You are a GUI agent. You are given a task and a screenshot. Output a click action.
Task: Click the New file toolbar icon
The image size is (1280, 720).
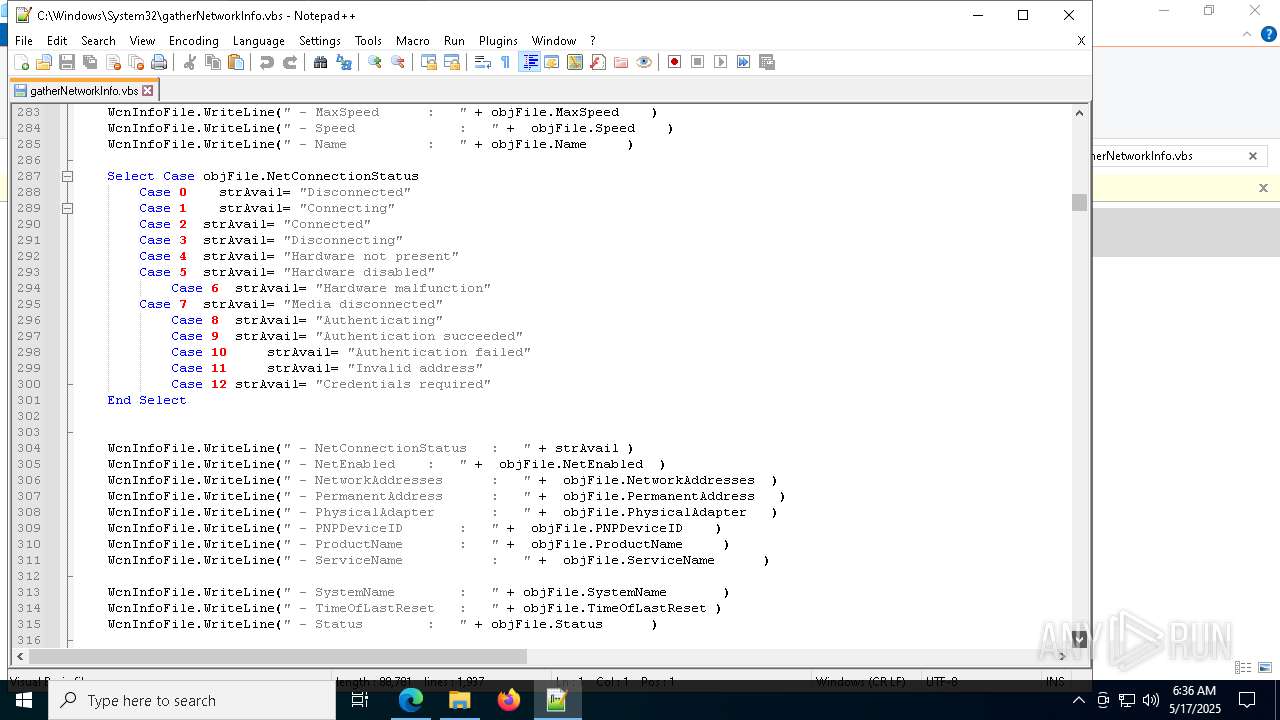pyautogui.click(x=21, y=62)
